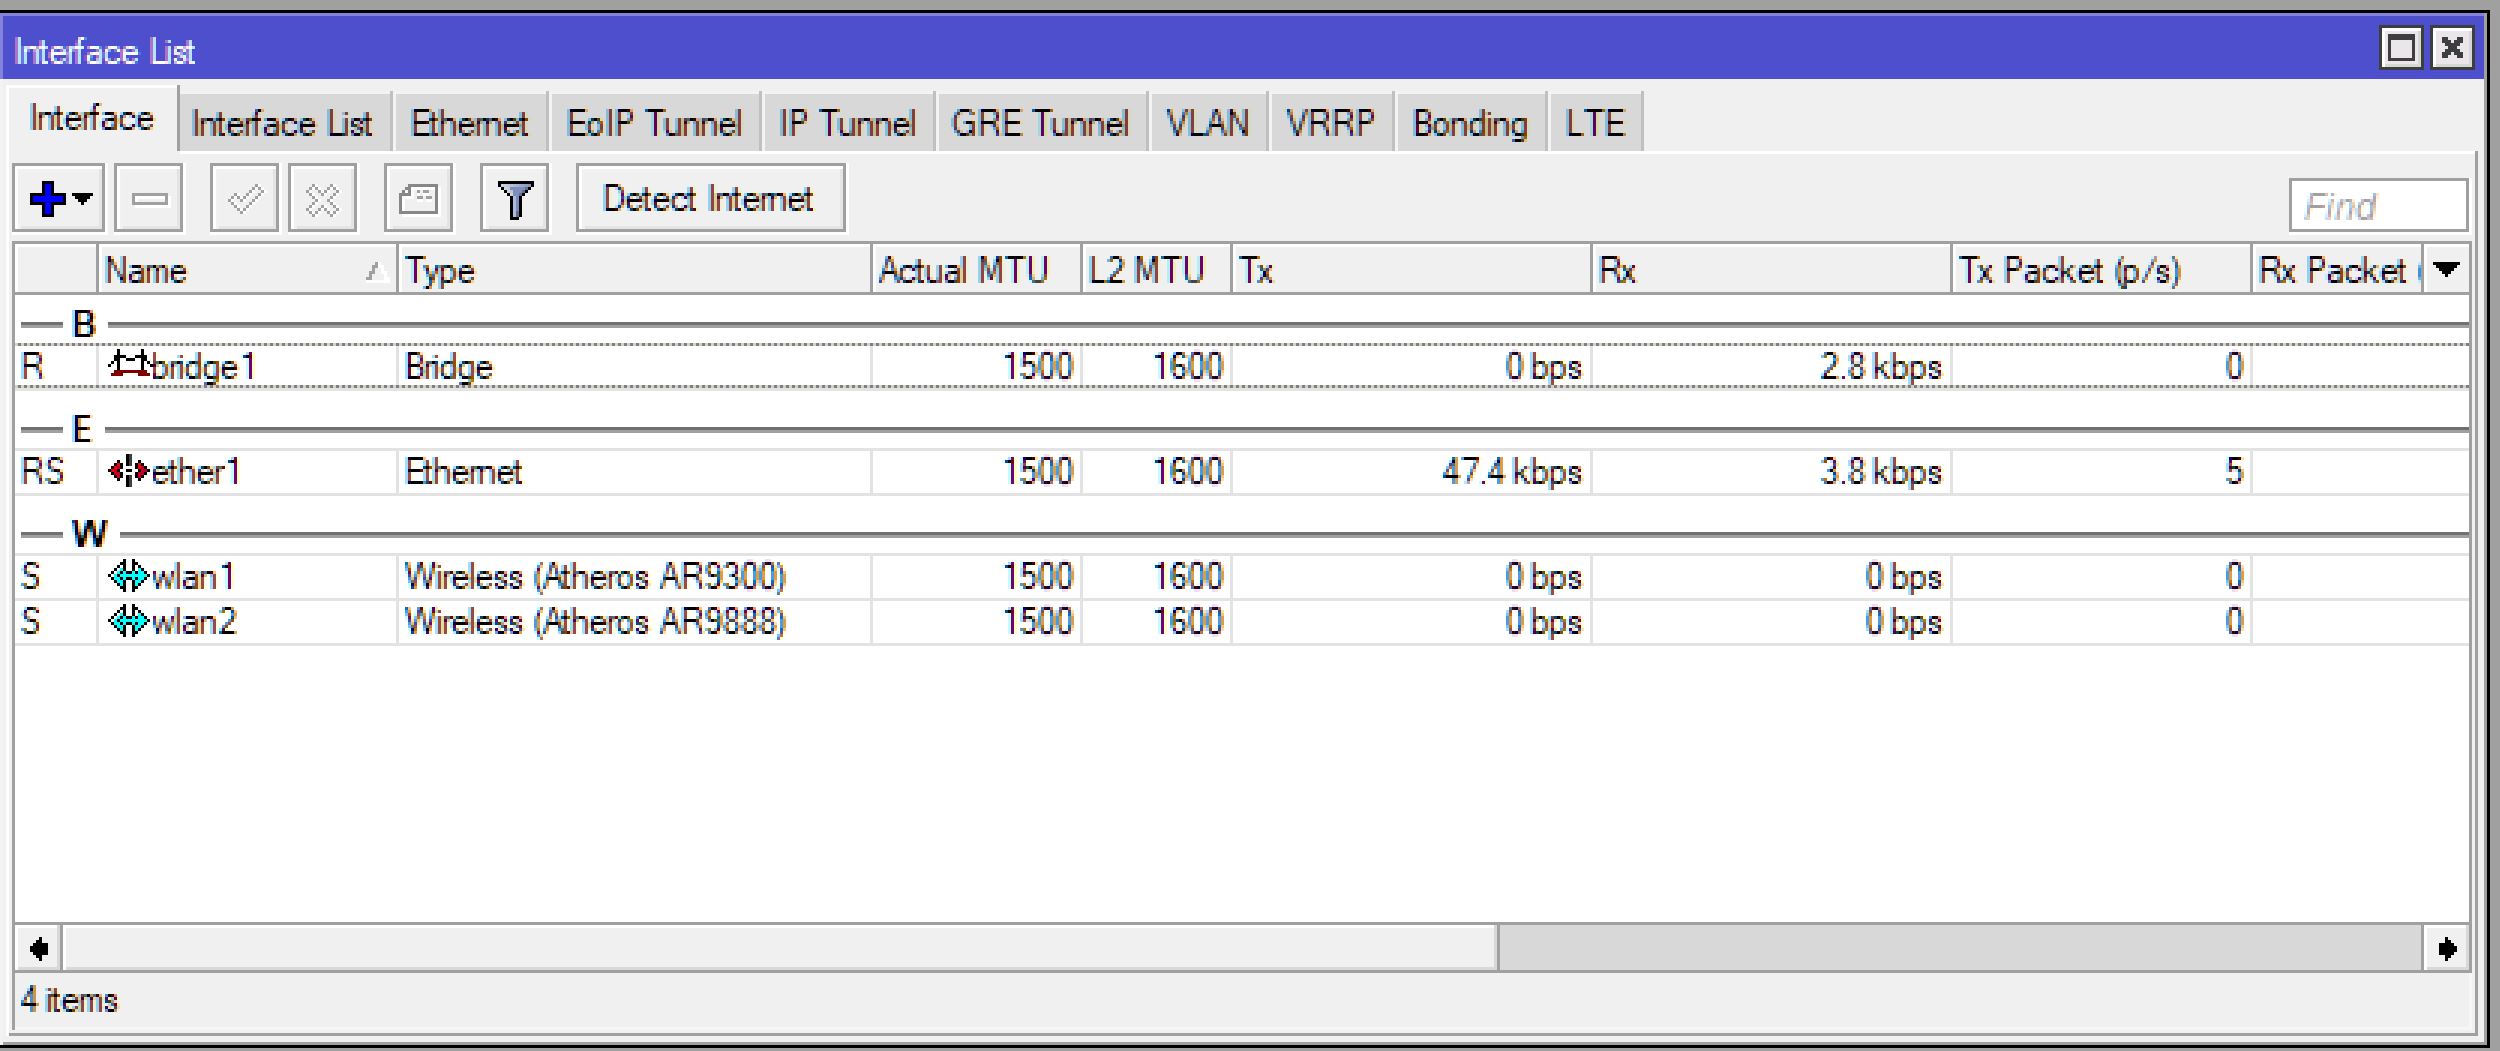Open the Ethernet tab
The image size is (2500, 1051).
[470, 124]
